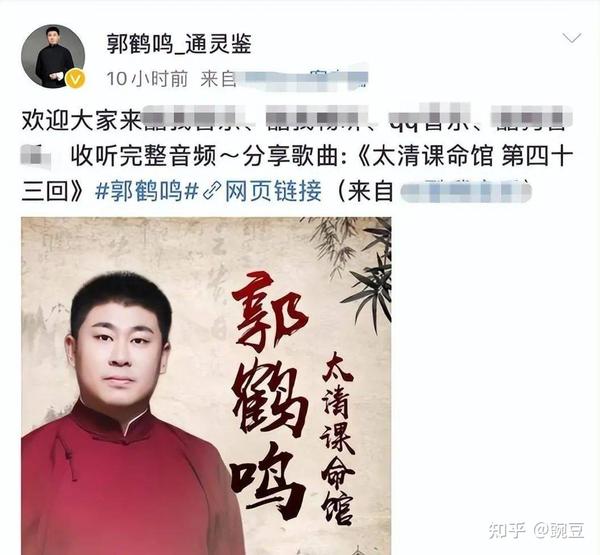Click blurred source after 网页链接（来自
Viewport: 600px width, 555px height.
point(466,191)
